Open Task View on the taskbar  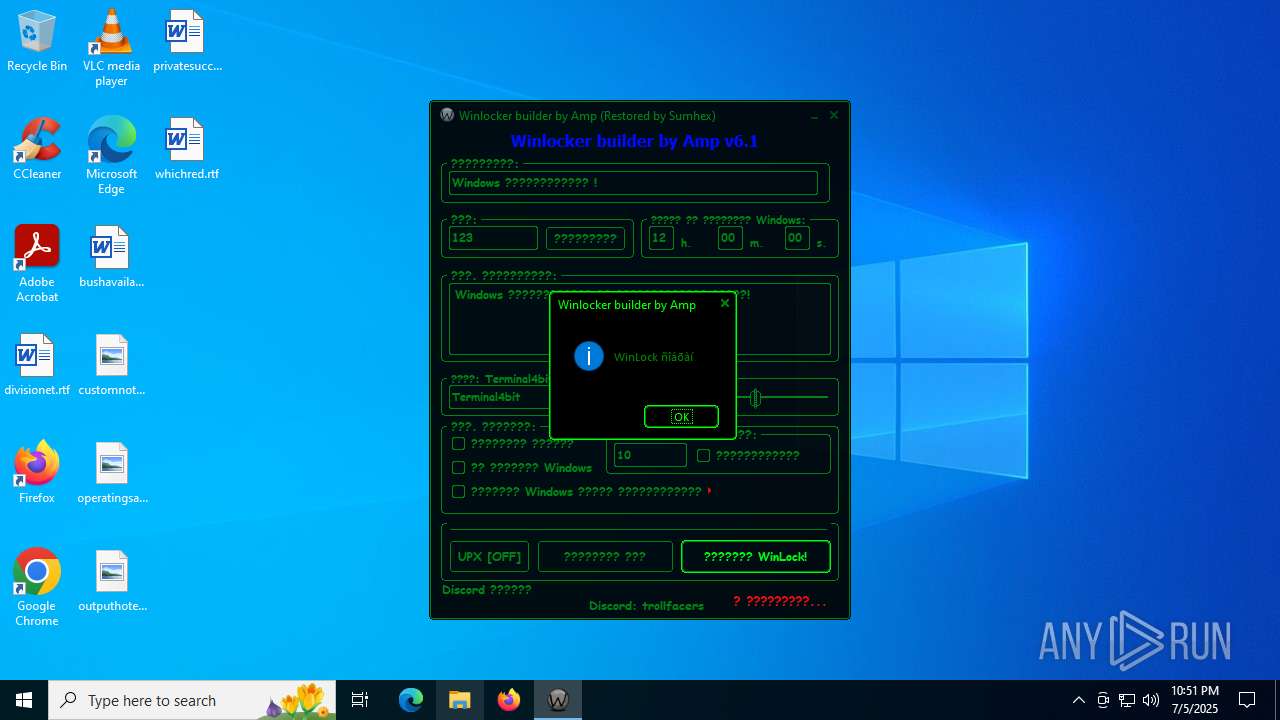click(x=360, y=700)
